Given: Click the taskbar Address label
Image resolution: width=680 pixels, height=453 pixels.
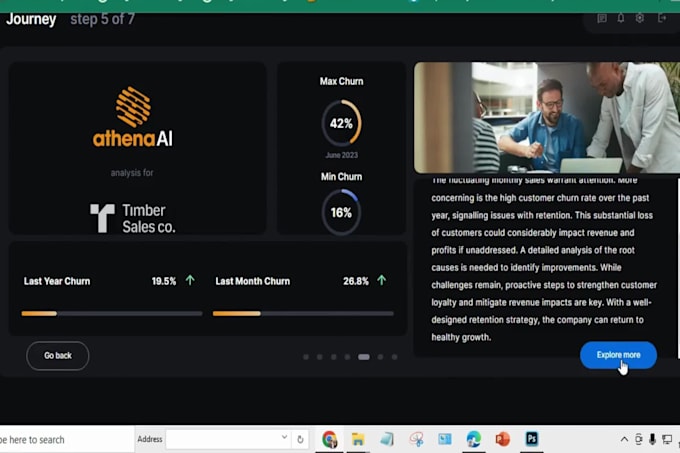Looking at the screenshot, I should tap(150, 439).
